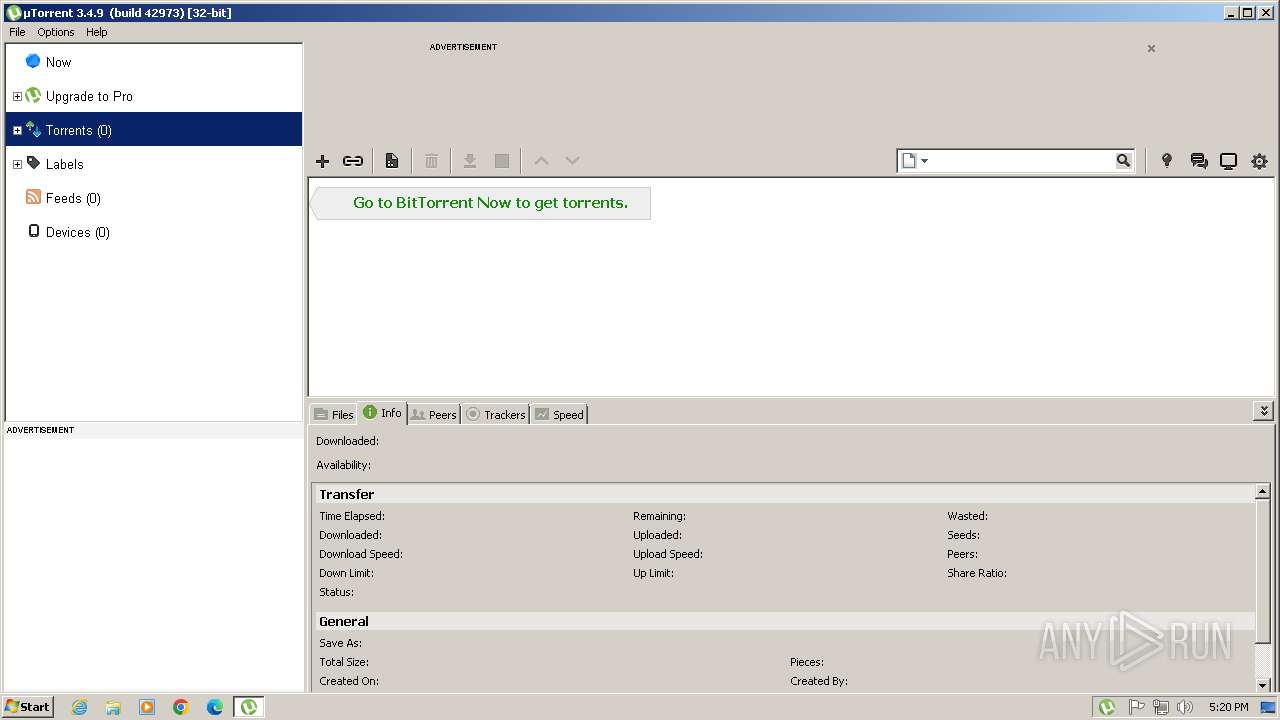Move torrent down the queue arrow
1280x720 pixels.
(x=572, y=161)
